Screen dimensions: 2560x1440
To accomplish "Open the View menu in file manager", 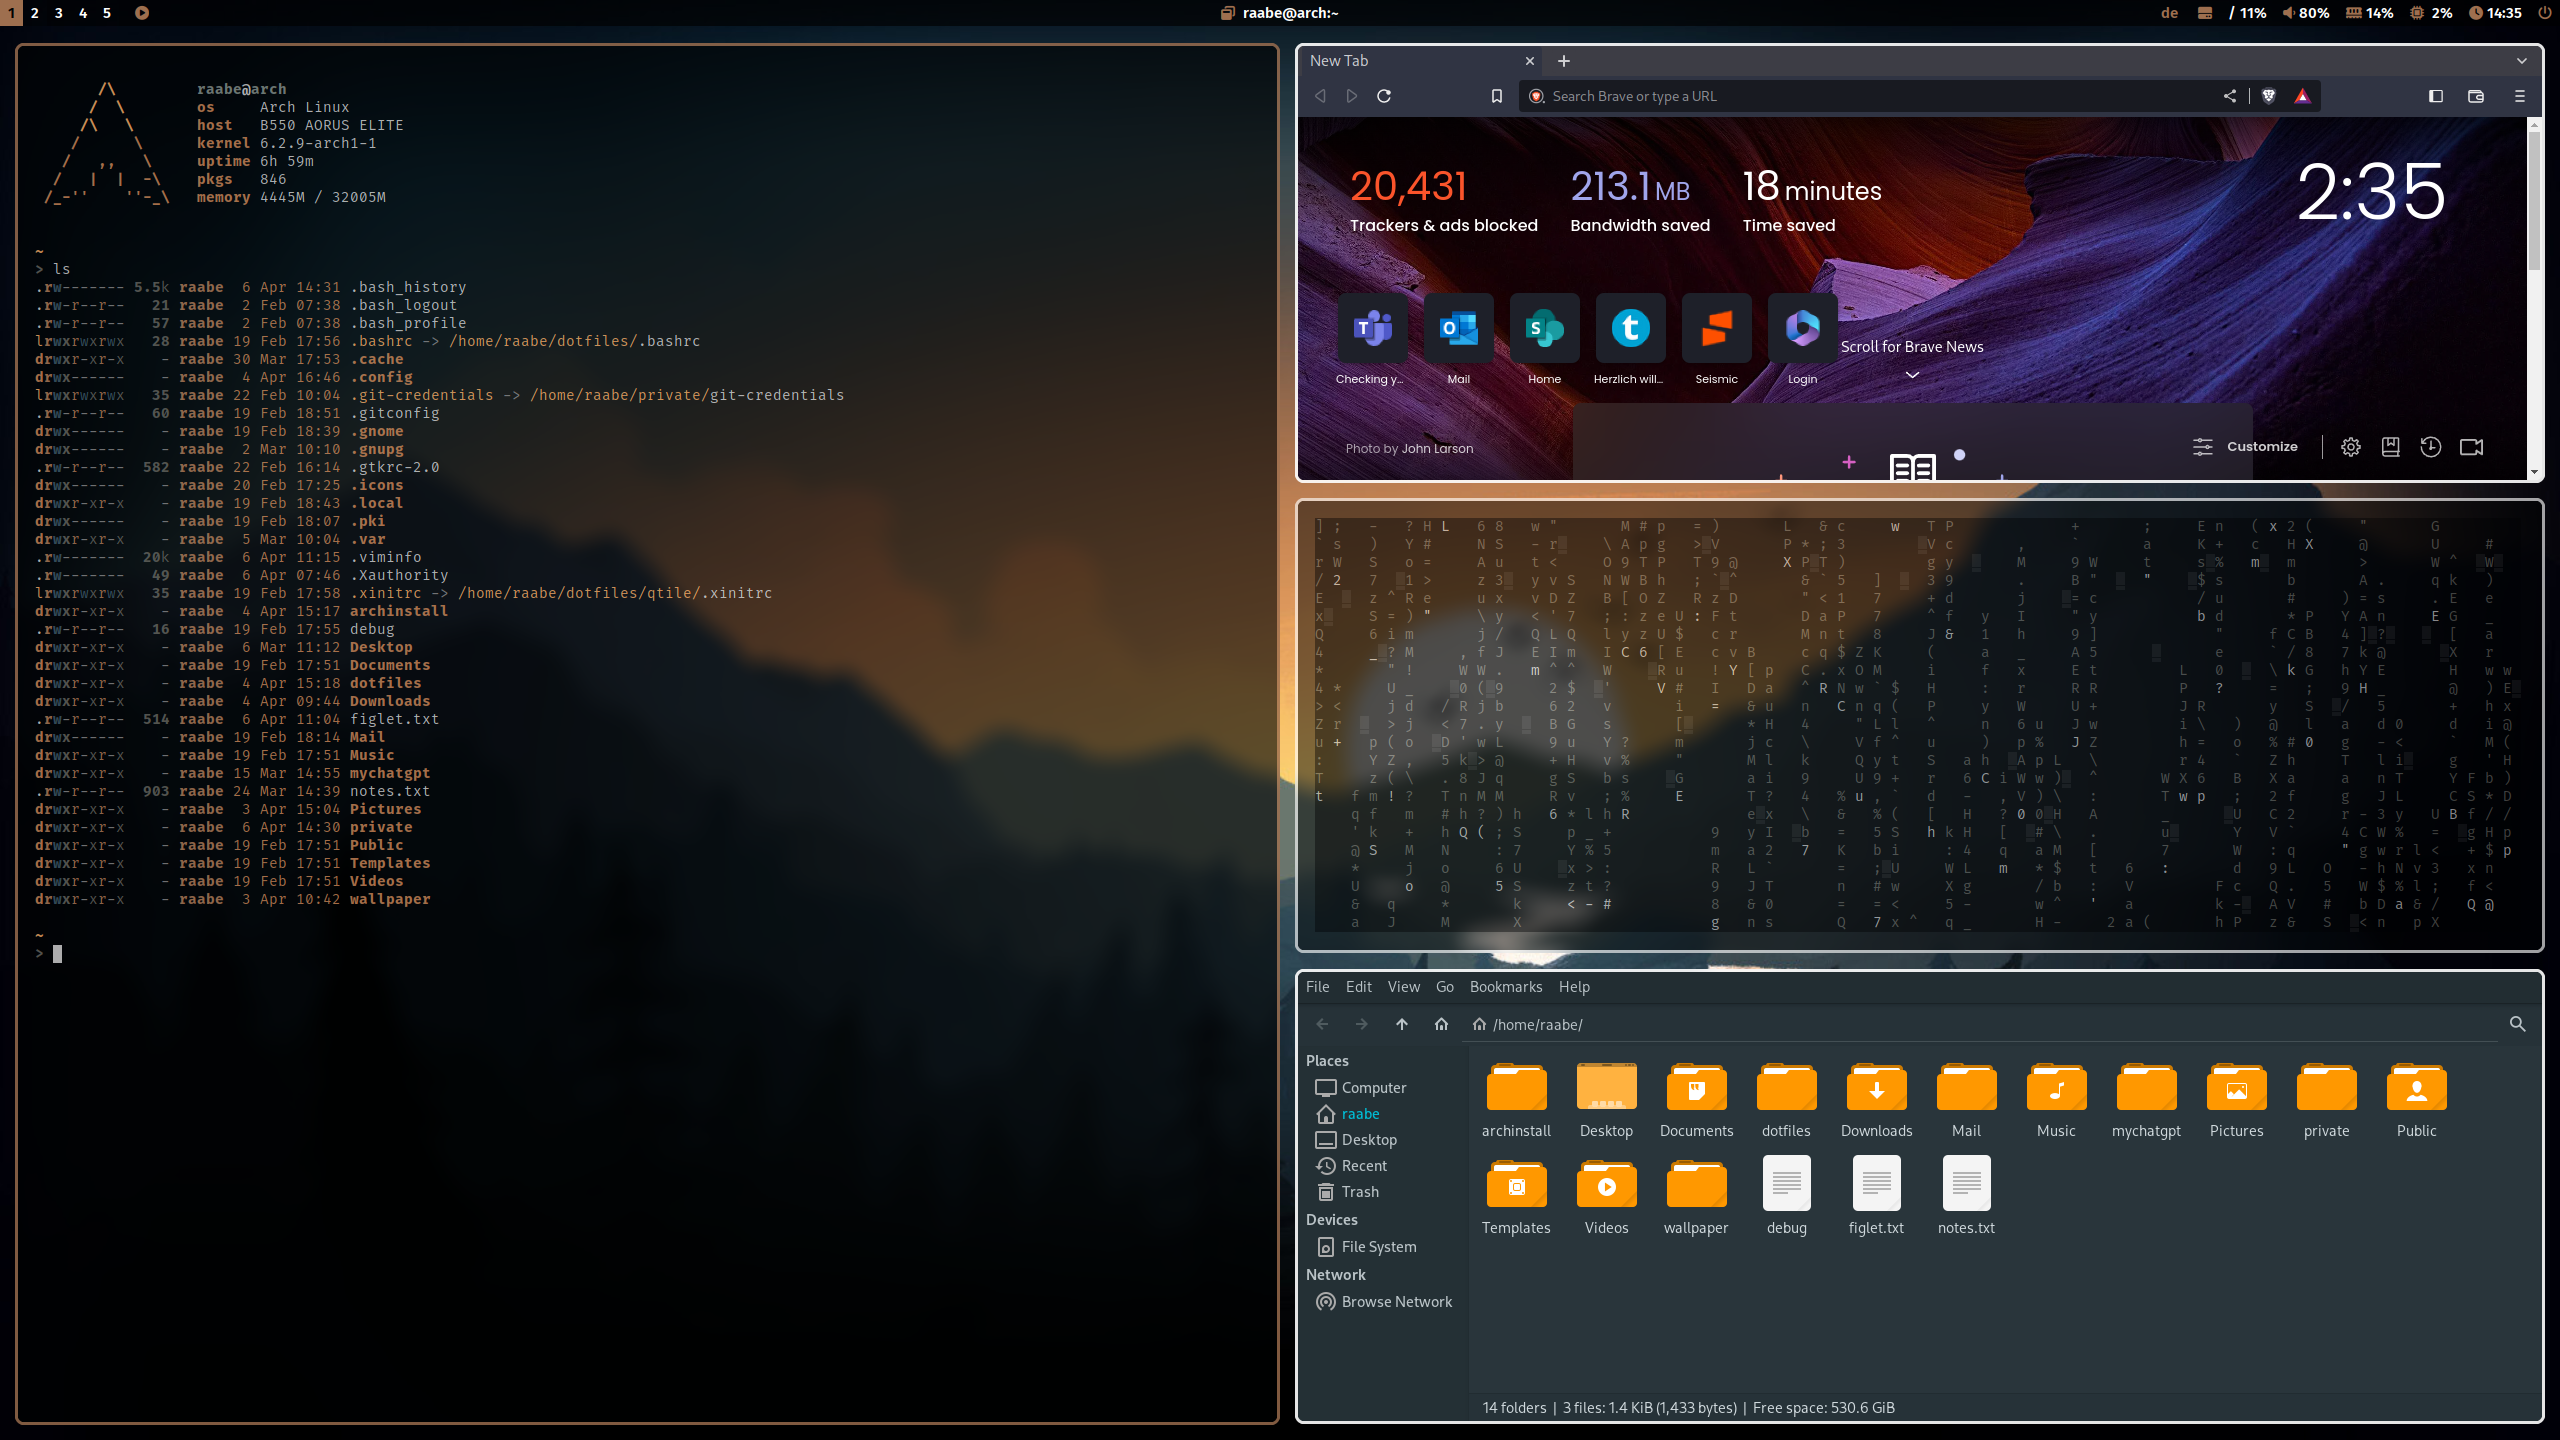I will (1403, 987).
